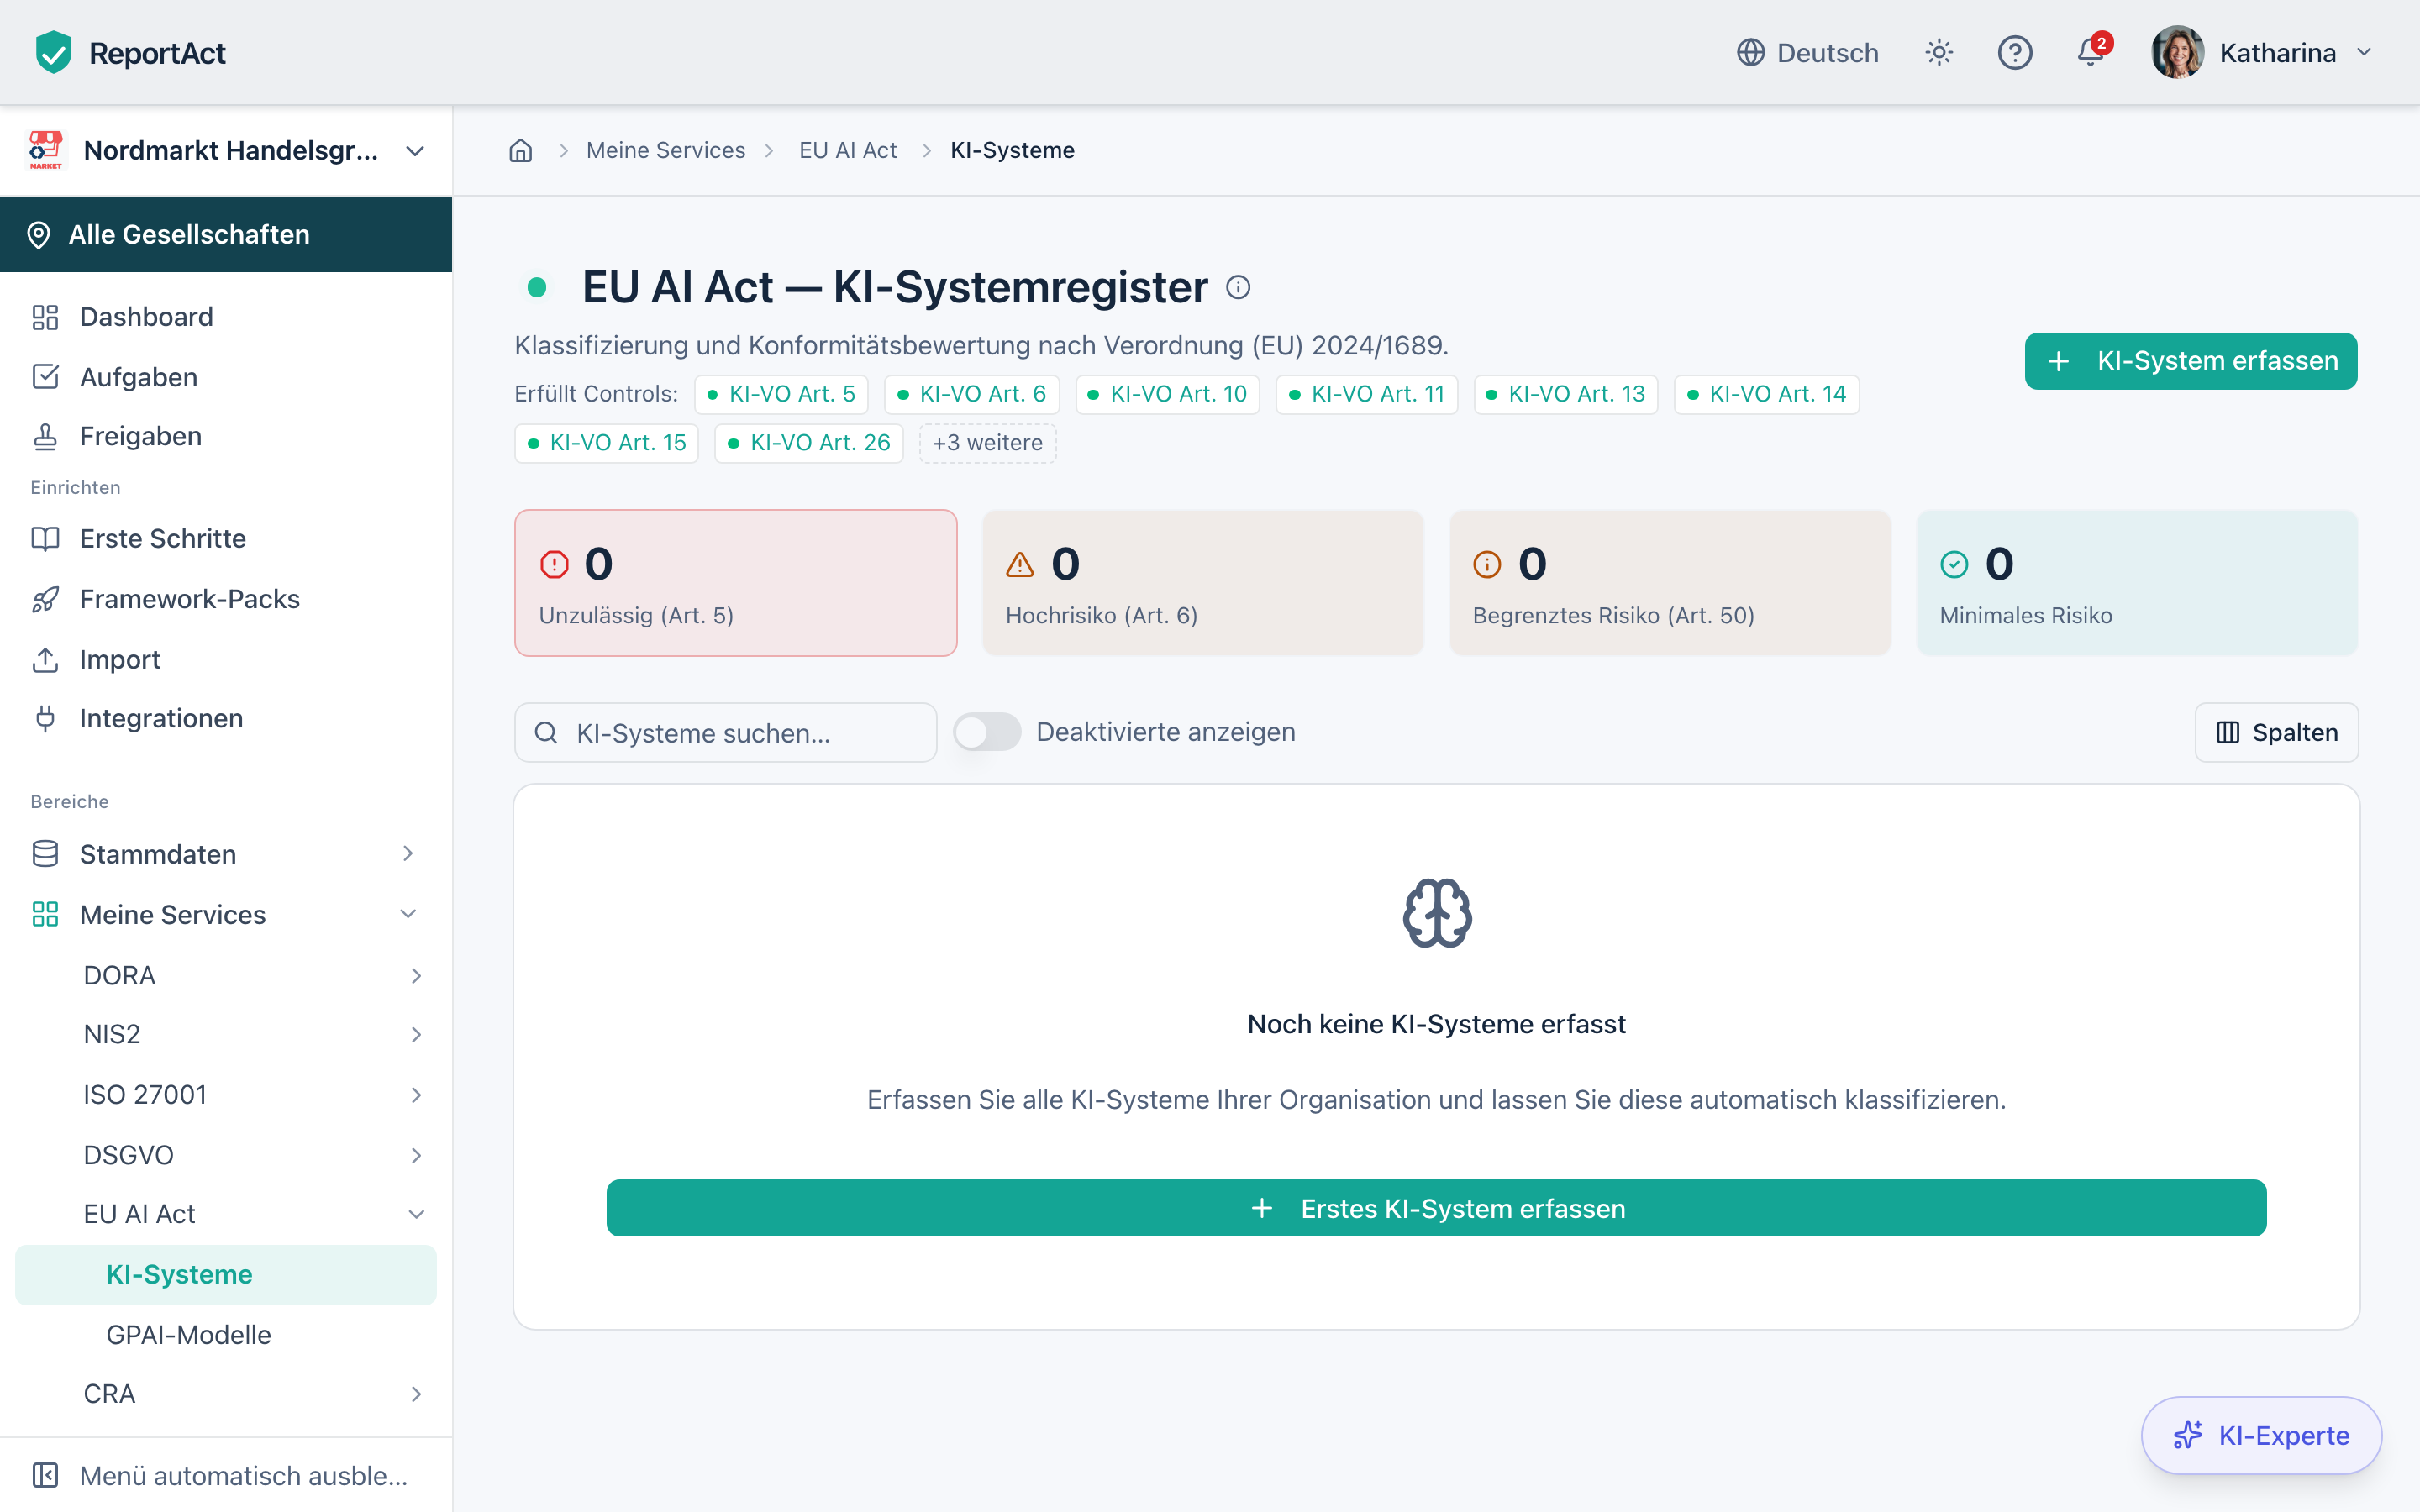This screenshot has width=2420, height=1512.
Task: Collapse the EU AI Act chevron
Action: [416, 1214]
